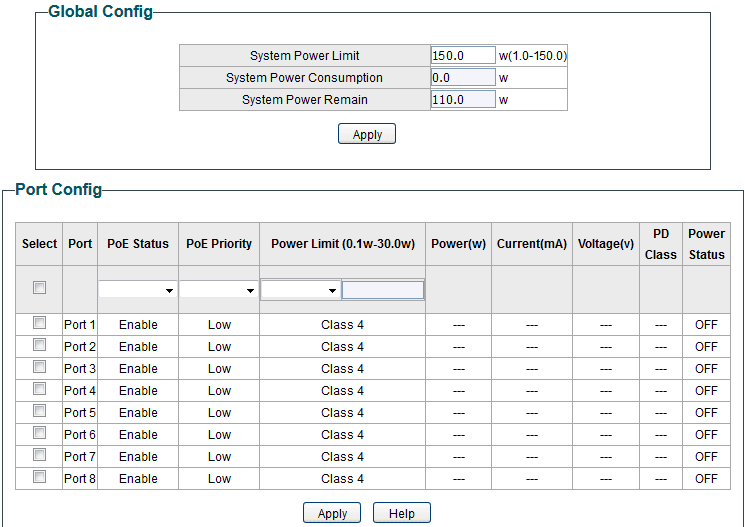Click Enable status in Port 1 row

[x=138, y=325]
